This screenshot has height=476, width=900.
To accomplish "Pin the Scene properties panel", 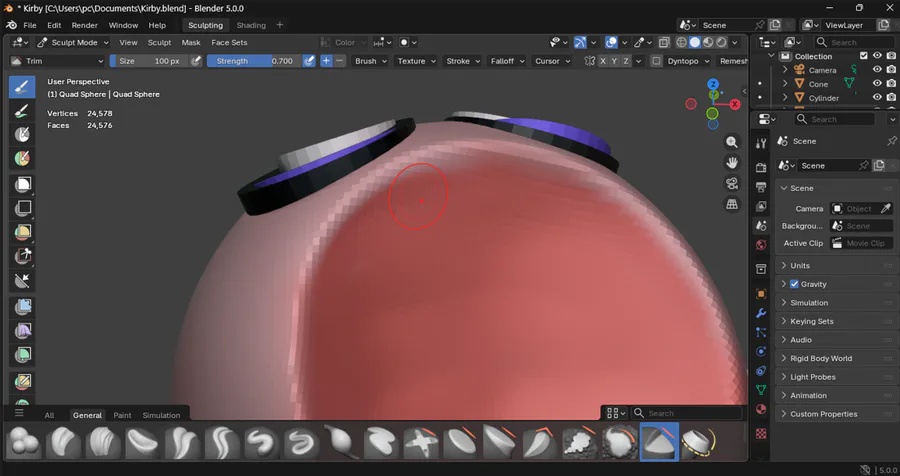I will (x=891, y=141).
